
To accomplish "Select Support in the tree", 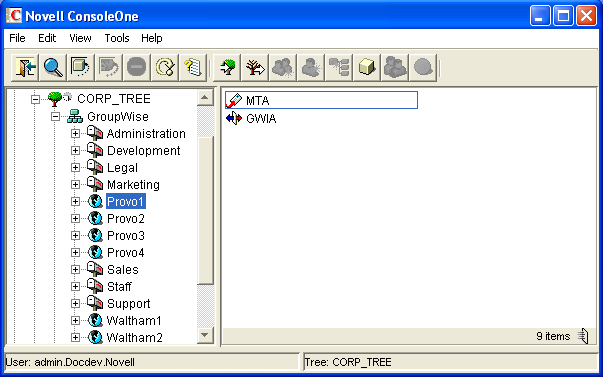I will click(x=128, y=304).
